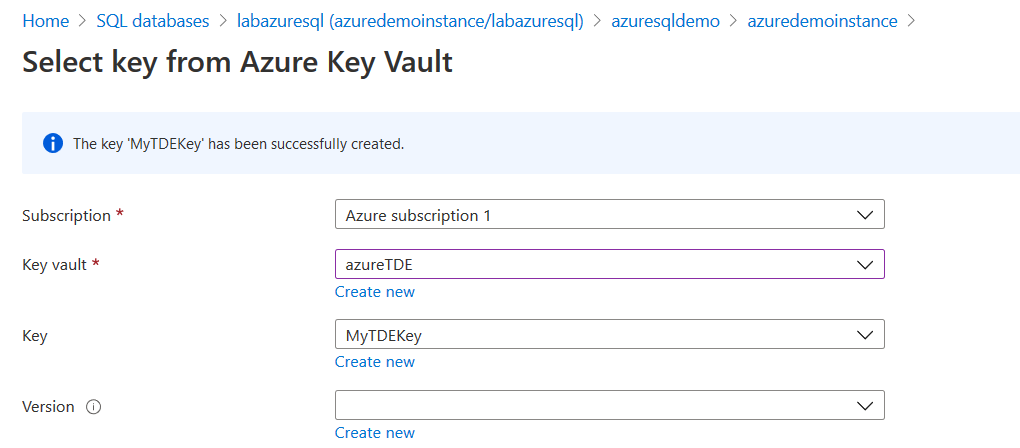This screenshot has height=448, width=1020.
Task: Click Create new under Key vault
Action: click(x=374, y=292)
